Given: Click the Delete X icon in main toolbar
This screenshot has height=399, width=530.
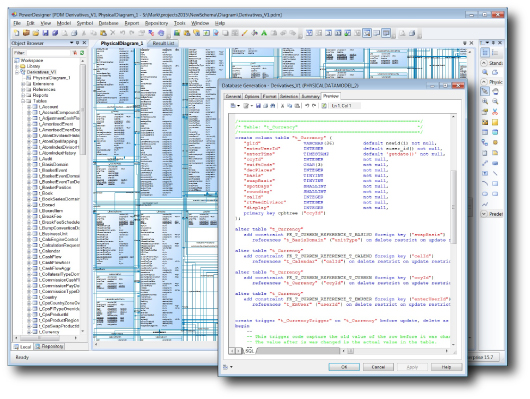Looking at the screenshot, I should 113,33.
